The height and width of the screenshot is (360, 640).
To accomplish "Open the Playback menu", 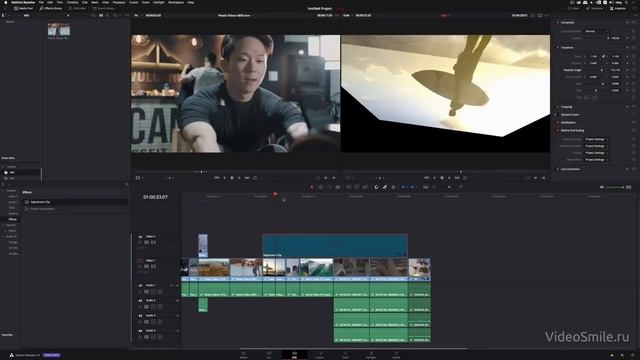I will 119,2.
